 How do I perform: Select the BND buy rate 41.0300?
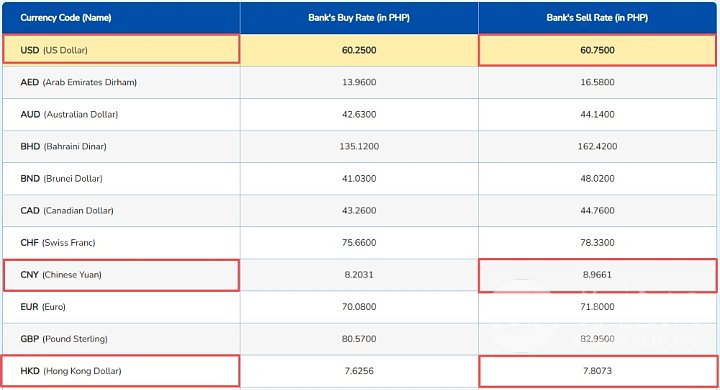[359, 178]
